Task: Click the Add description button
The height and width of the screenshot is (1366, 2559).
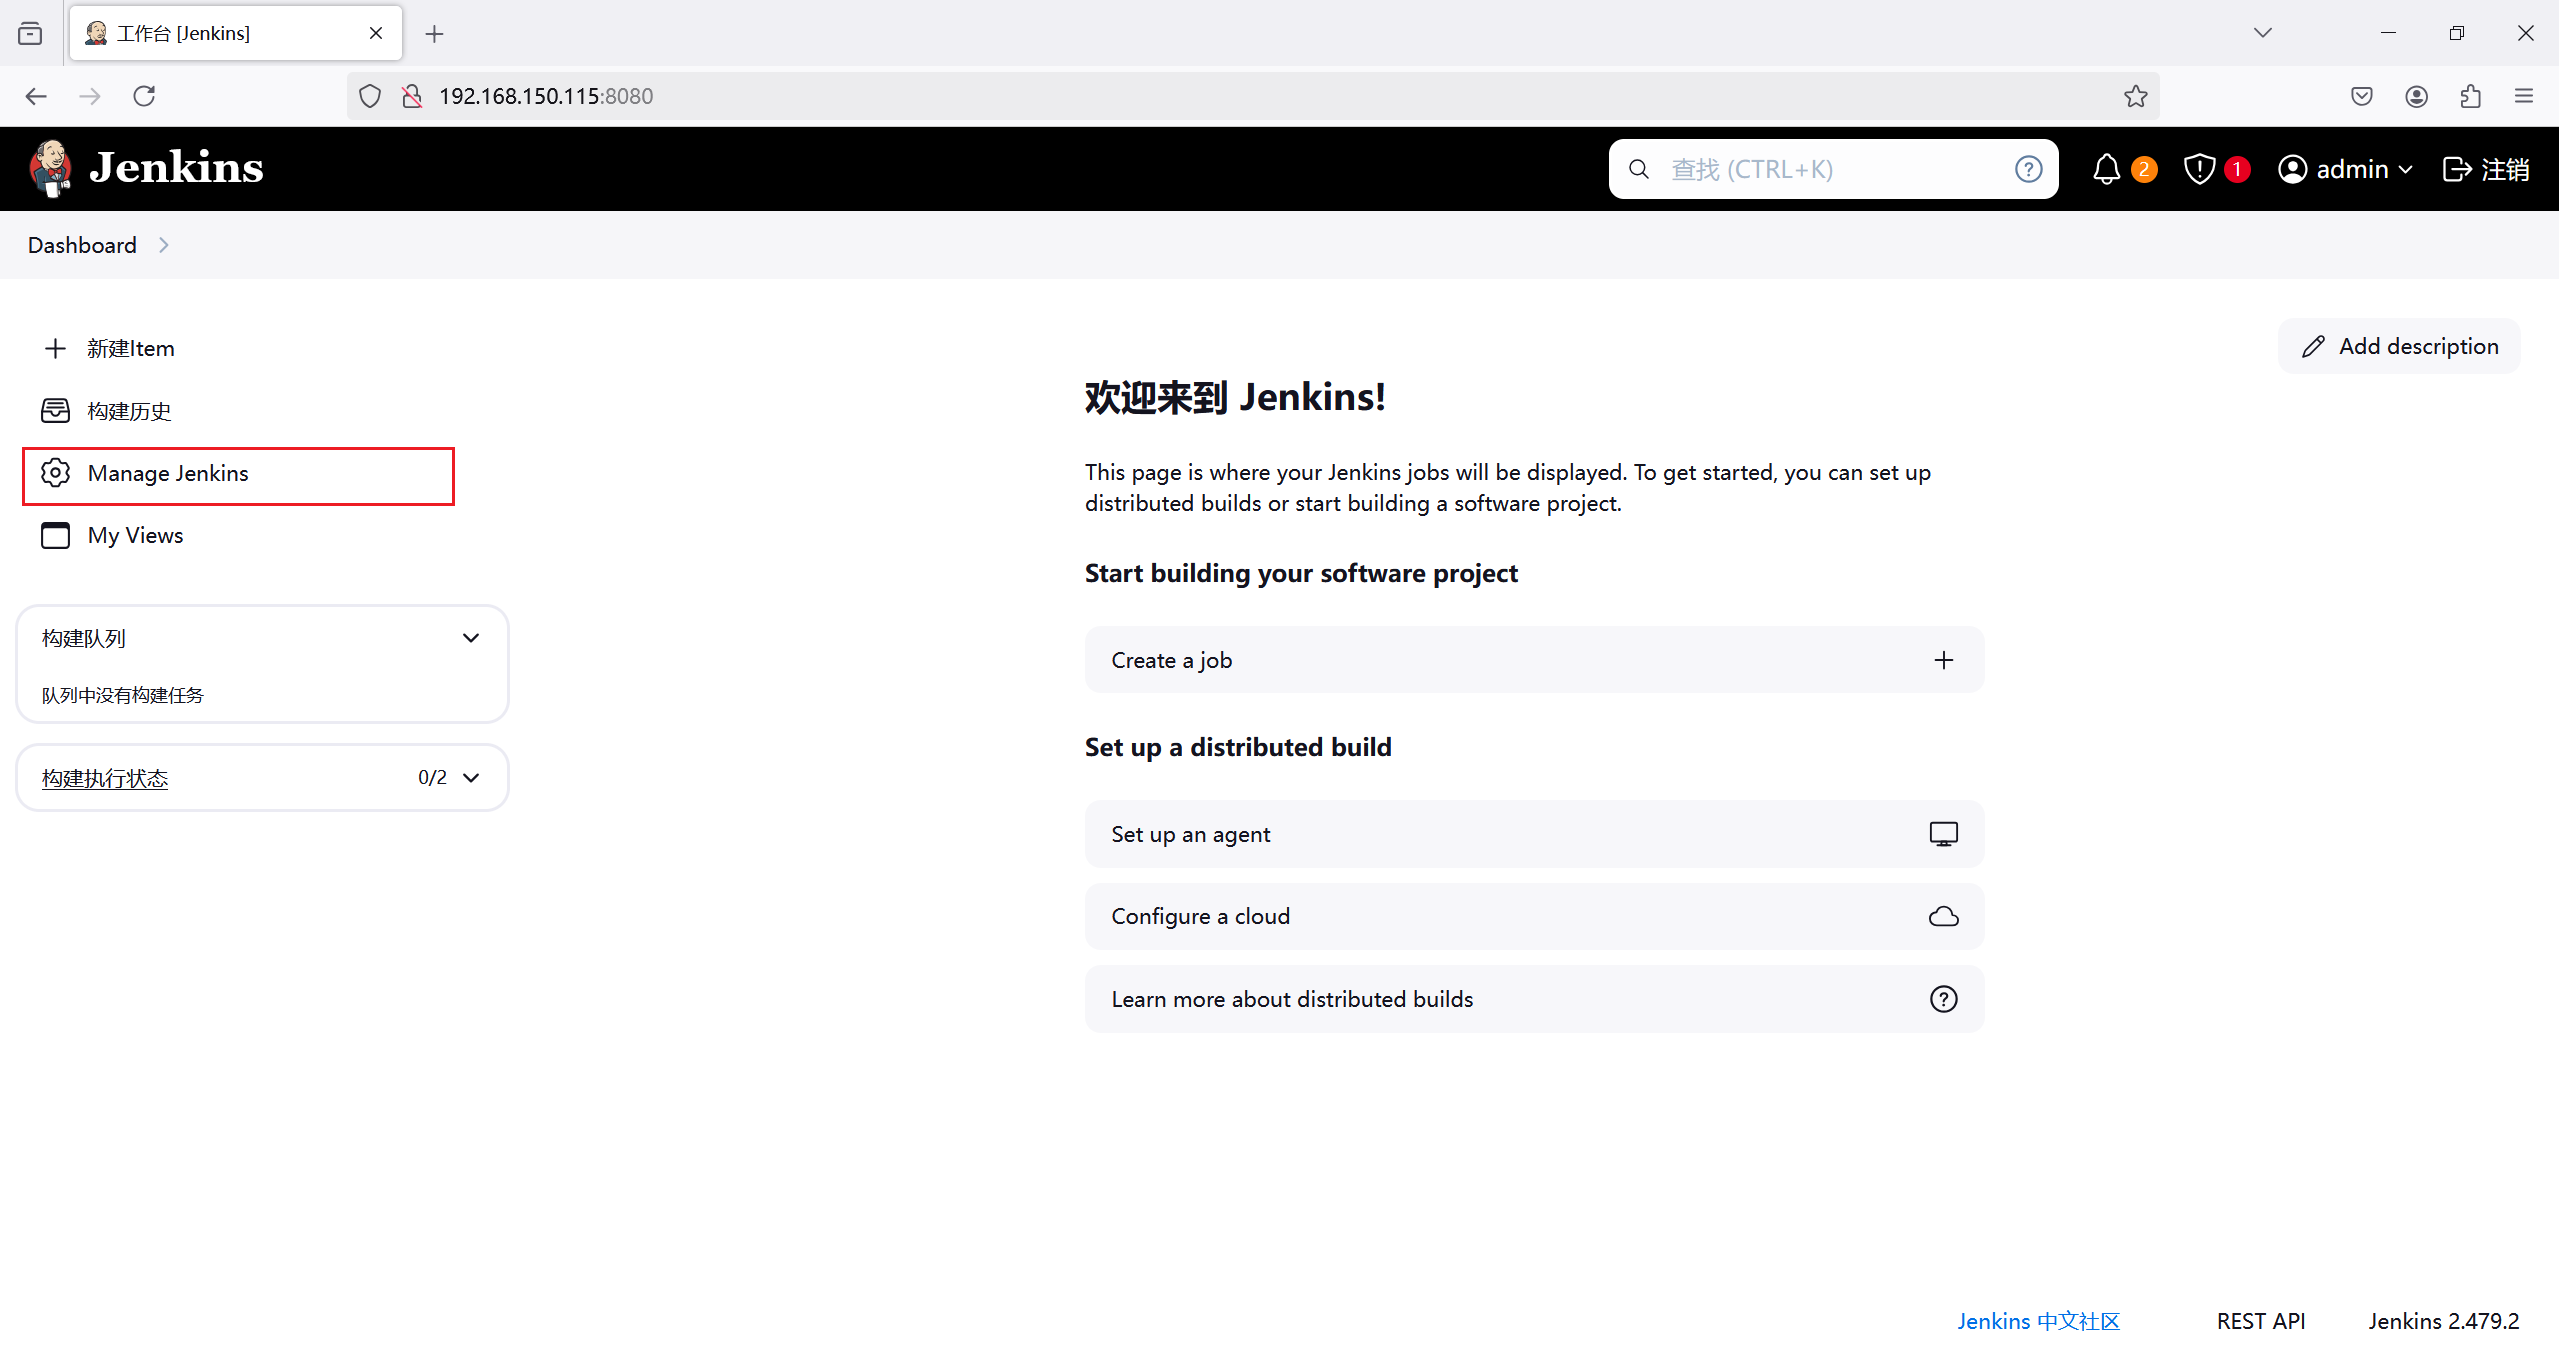Action: pos(2399,346)
